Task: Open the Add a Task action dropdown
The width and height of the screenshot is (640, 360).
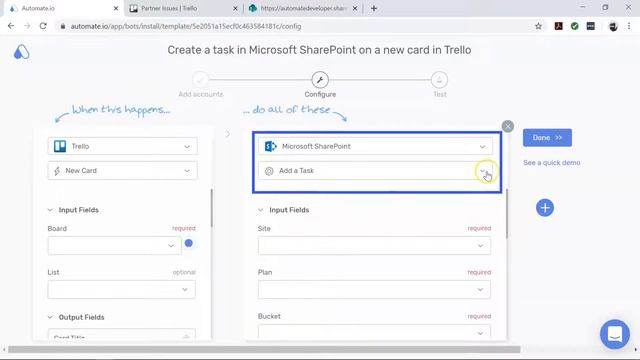Action: click(375, 171)
